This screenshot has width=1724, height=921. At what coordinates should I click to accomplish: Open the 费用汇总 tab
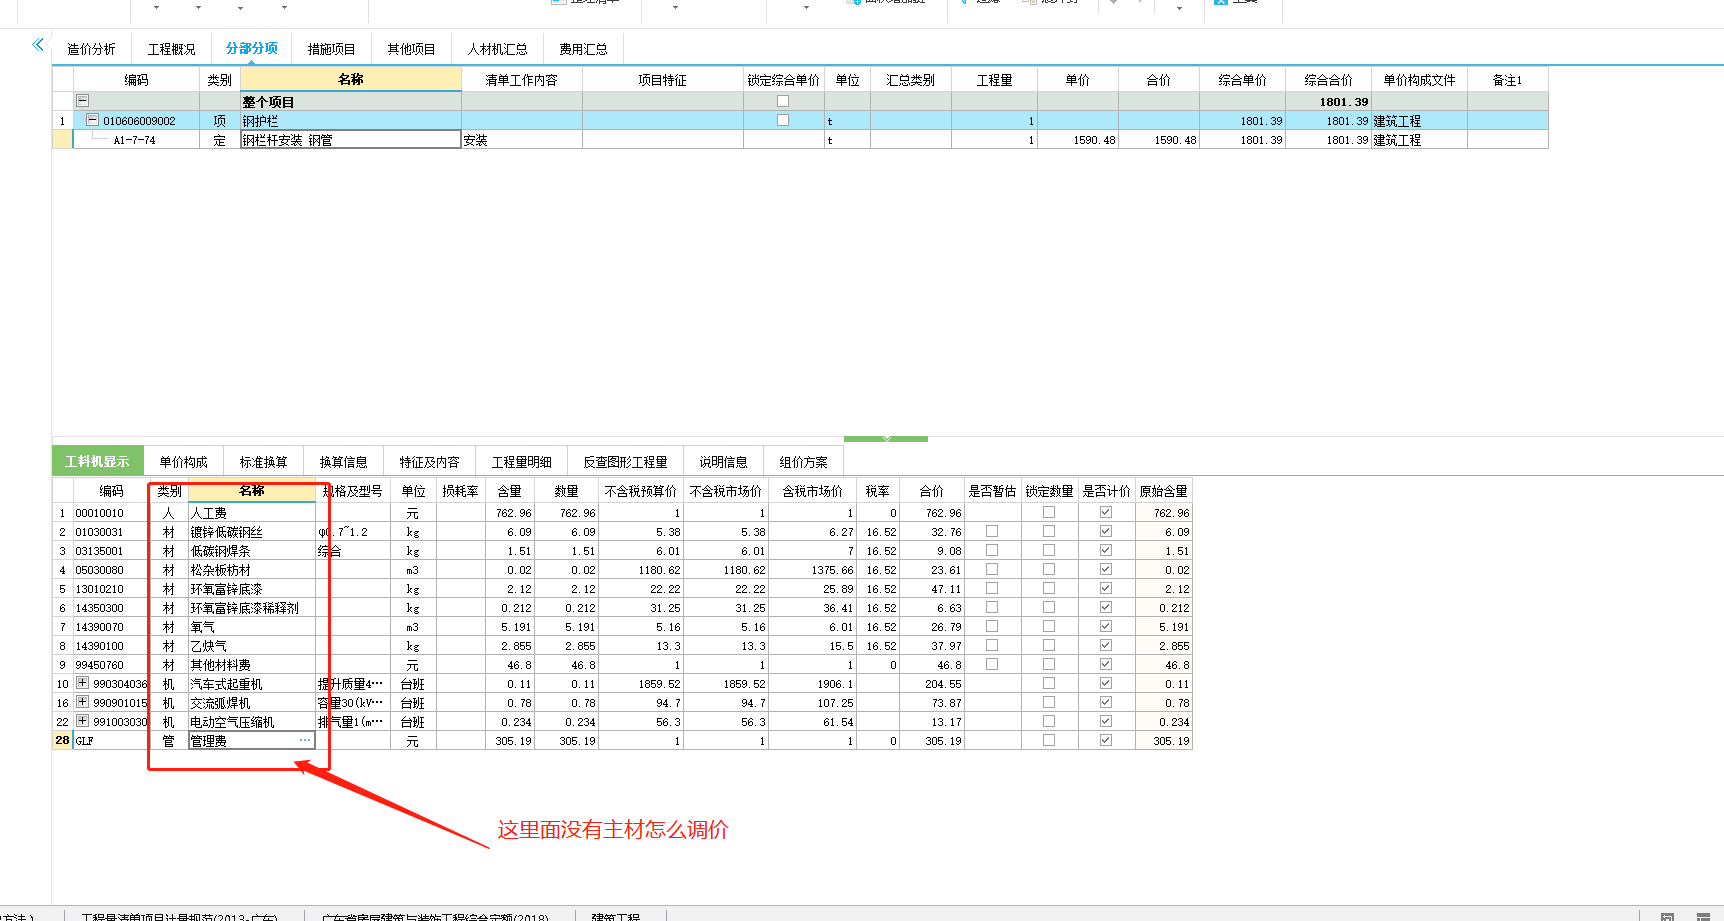[583, 49]
